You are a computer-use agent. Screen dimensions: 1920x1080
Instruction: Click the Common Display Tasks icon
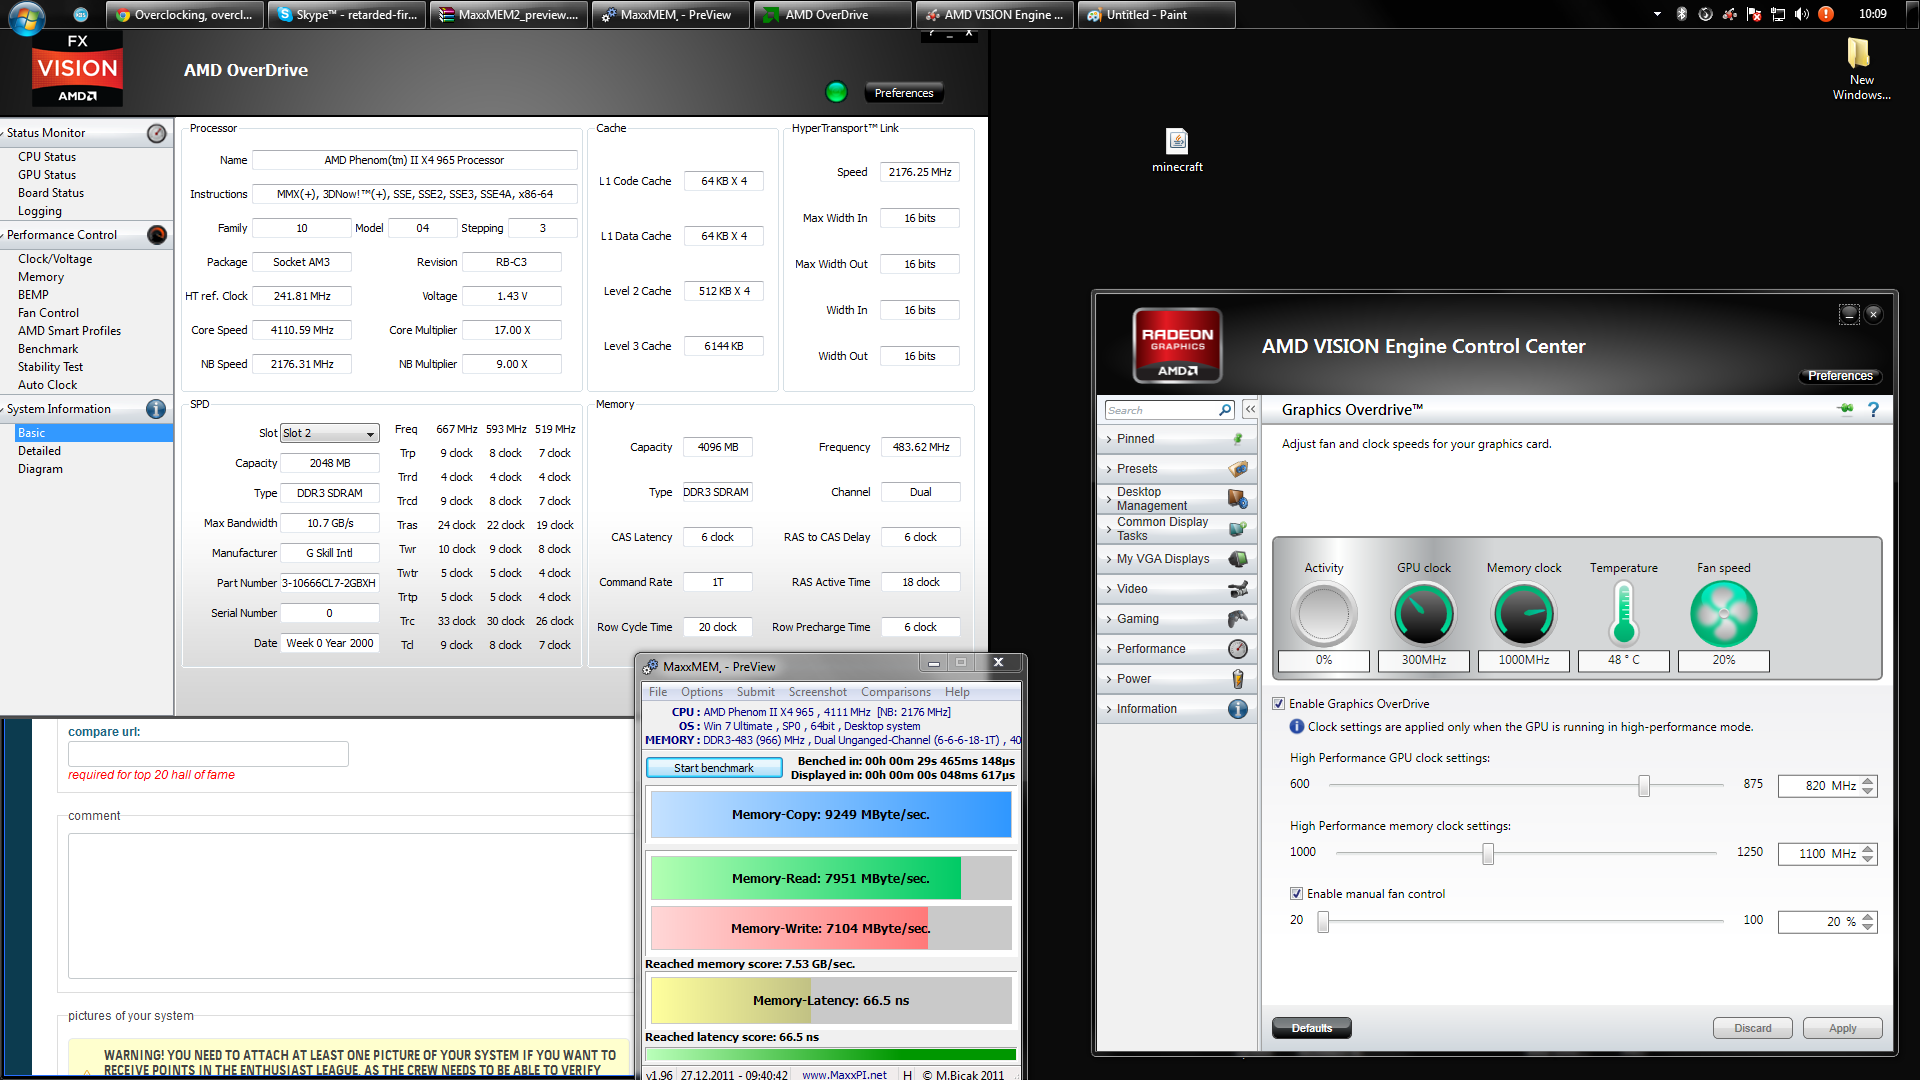click(x=1238, y=529)
